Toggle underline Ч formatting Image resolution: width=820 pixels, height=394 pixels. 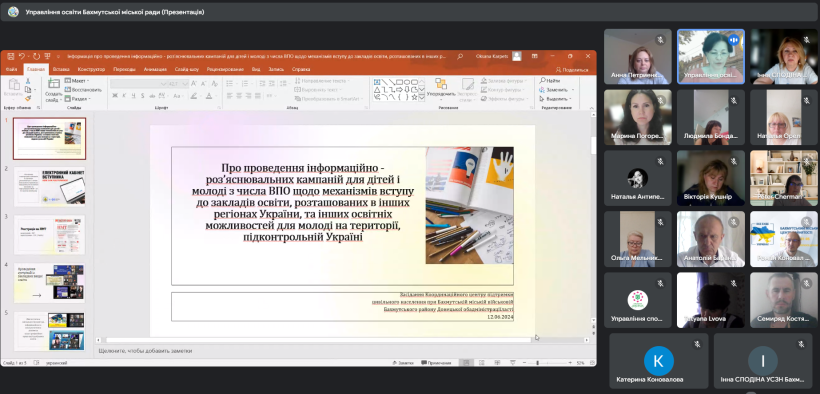[134, 96]
